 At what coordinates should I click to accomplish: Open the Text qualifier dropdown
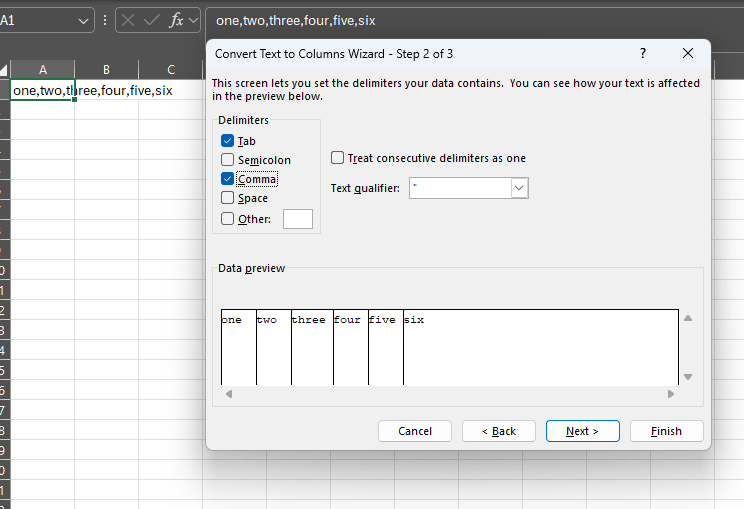(519, 188)
